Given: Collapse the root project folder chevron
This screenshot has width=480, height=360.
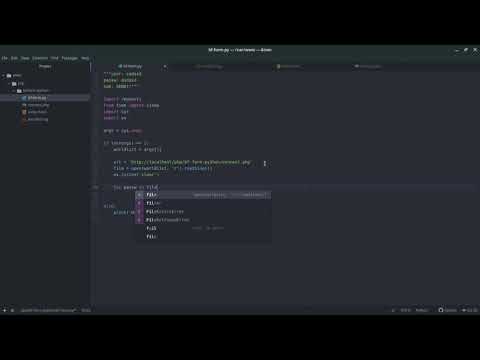Looking at the screenshot, I should tap(3, 76).
